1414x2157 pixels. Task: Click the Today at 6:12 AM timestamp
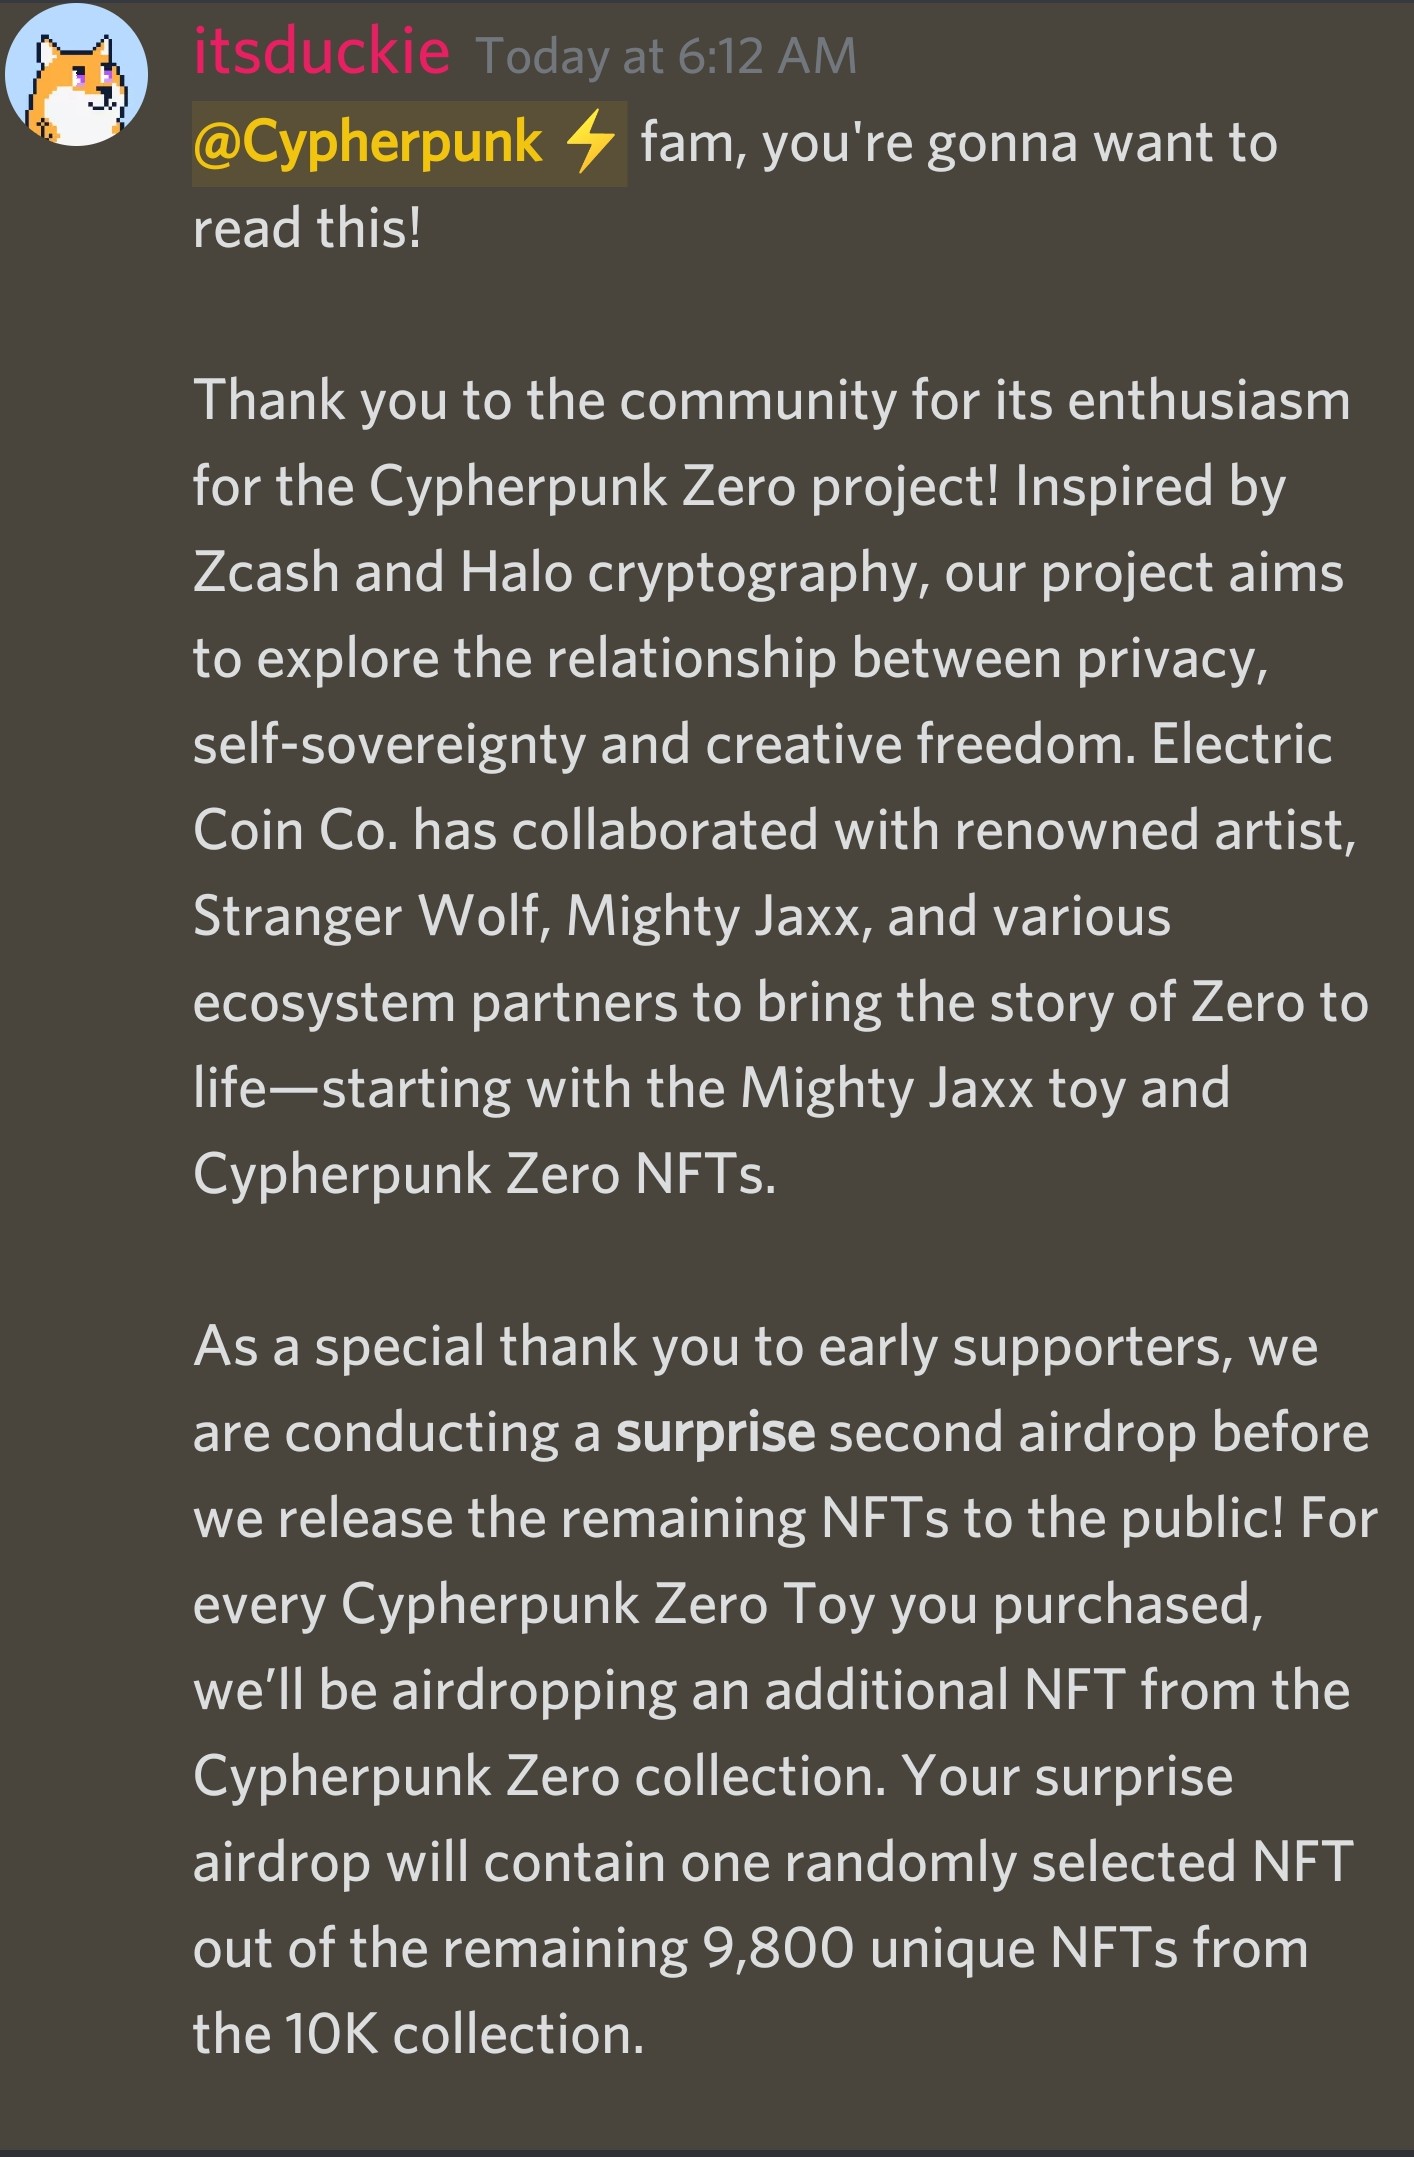[667, 56]
